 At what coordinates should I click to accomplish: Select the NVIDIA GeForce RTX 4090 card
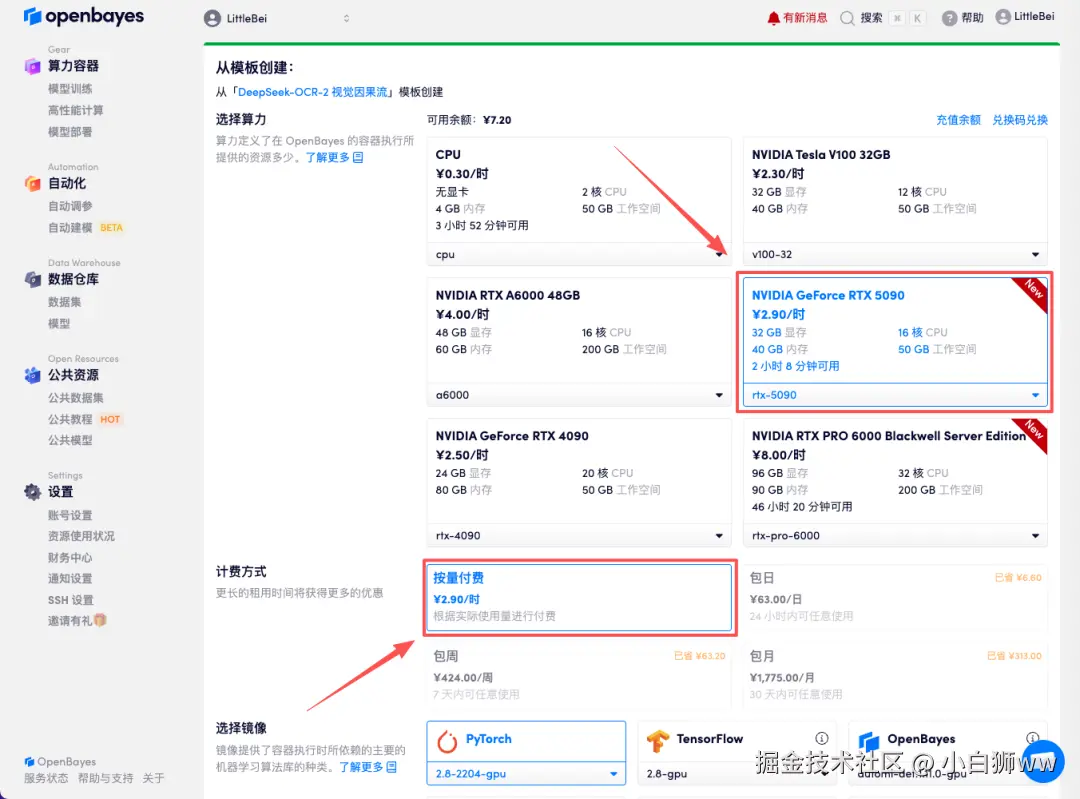point(579,483)
